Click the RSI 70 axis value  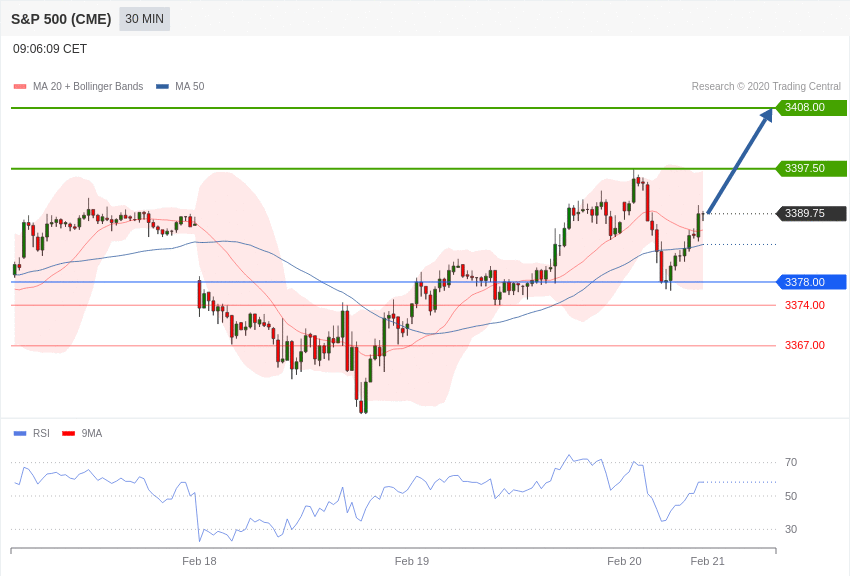click(x=791, y=462)
